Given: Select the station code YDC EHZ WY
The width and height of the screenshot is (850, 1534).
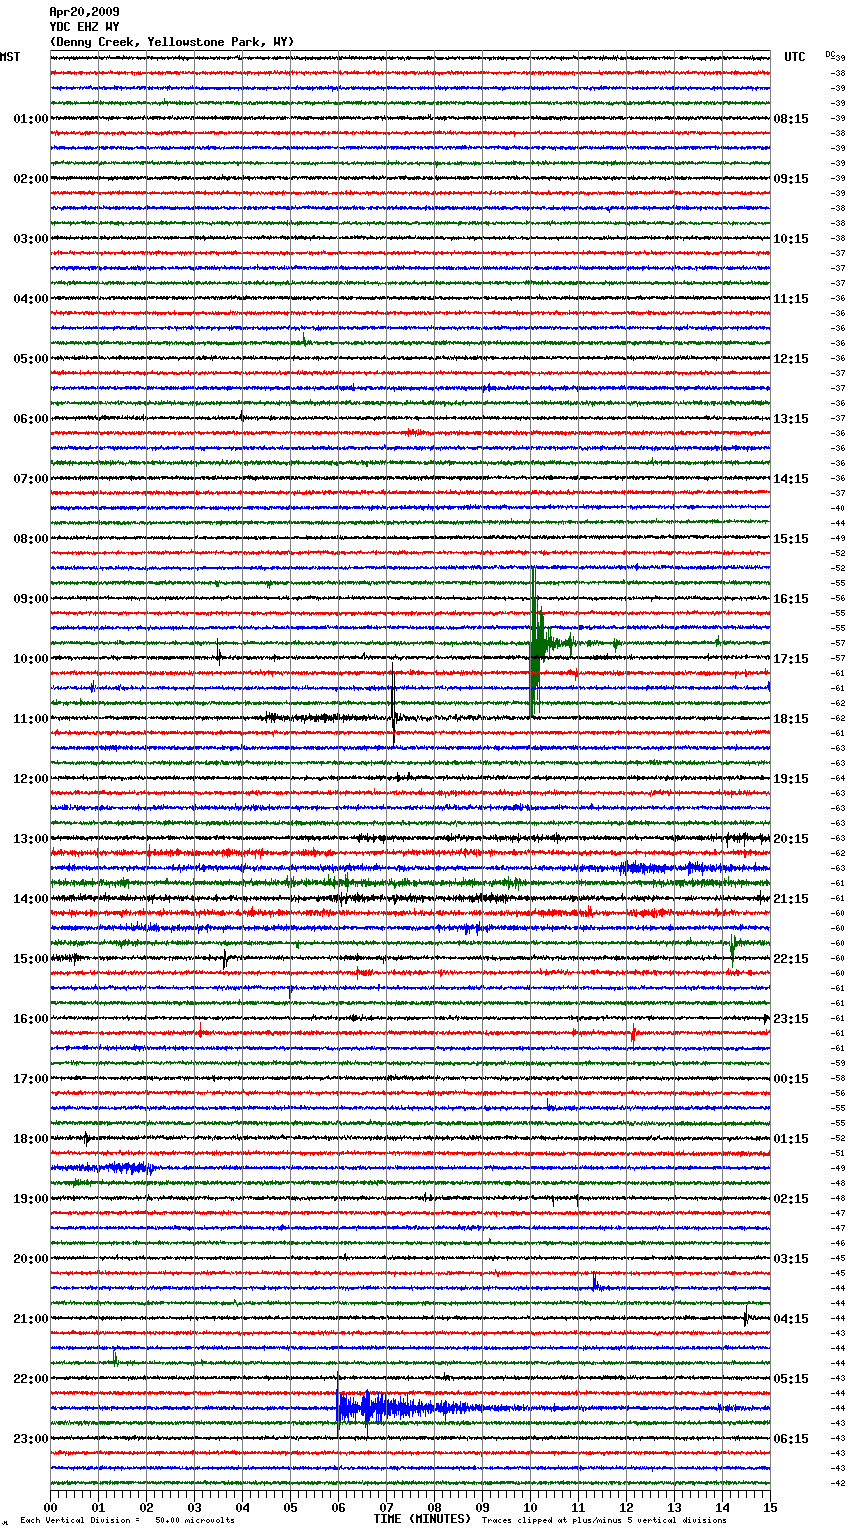Looking at the screenshot, I should click(84, 27).
